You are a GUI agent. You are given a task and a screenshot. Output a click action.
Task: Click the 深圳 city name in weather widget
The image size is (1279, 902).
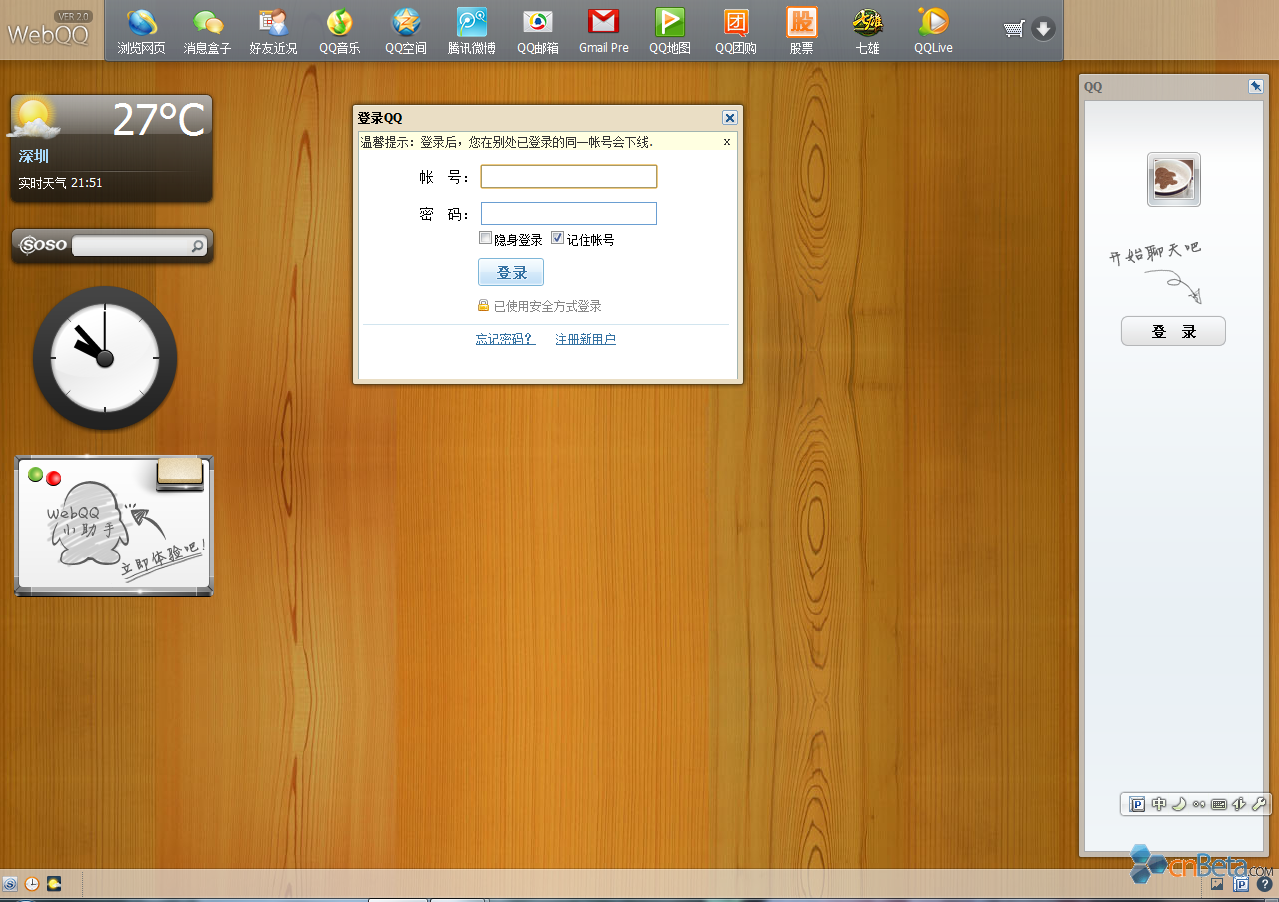(33, 156)
